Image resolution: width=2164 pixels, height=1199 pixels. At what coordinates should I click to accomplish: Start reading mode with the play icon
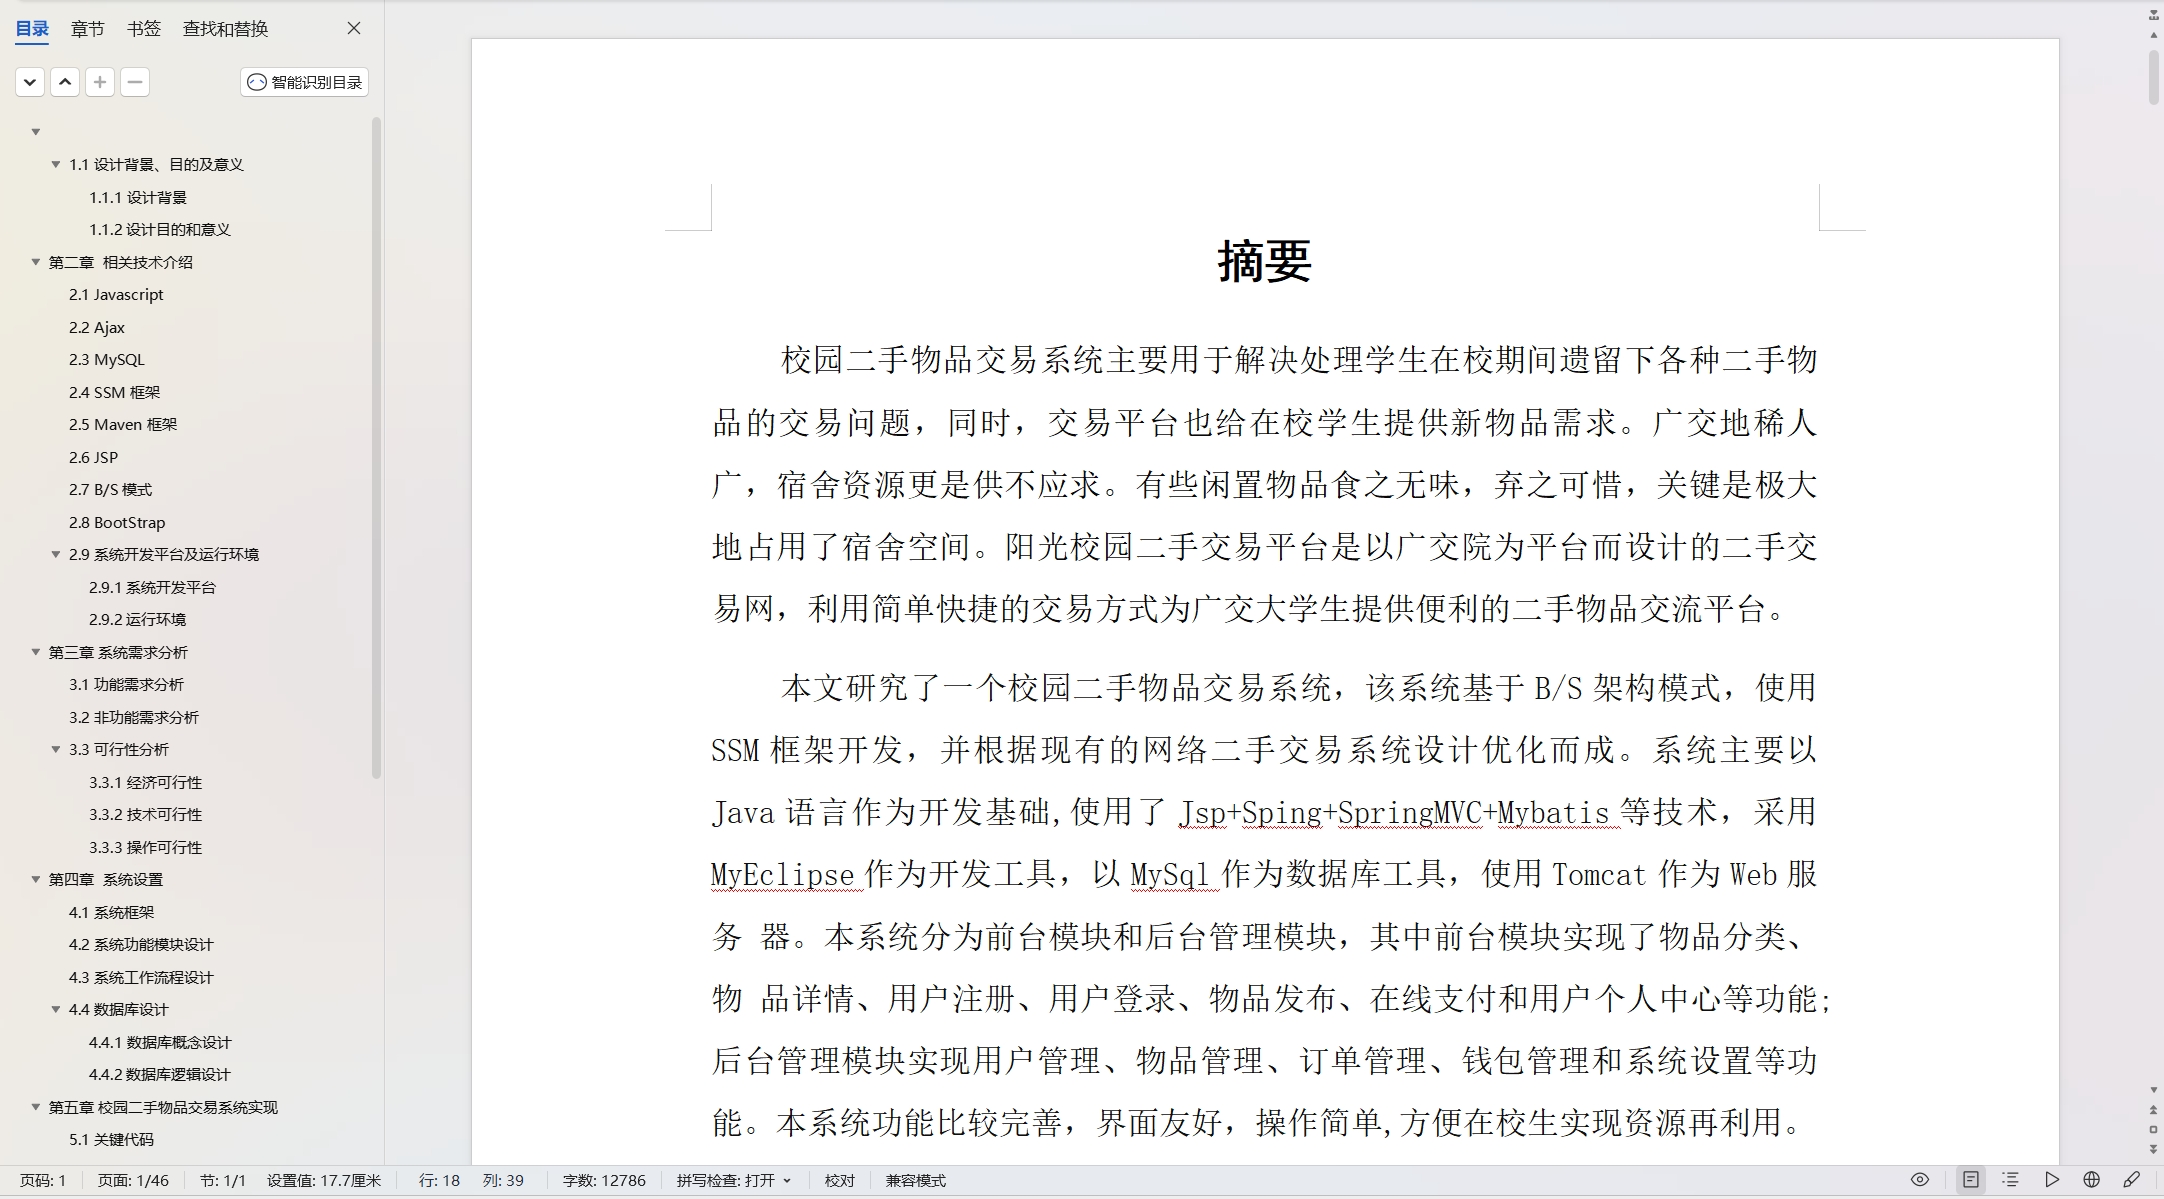2052,1180
